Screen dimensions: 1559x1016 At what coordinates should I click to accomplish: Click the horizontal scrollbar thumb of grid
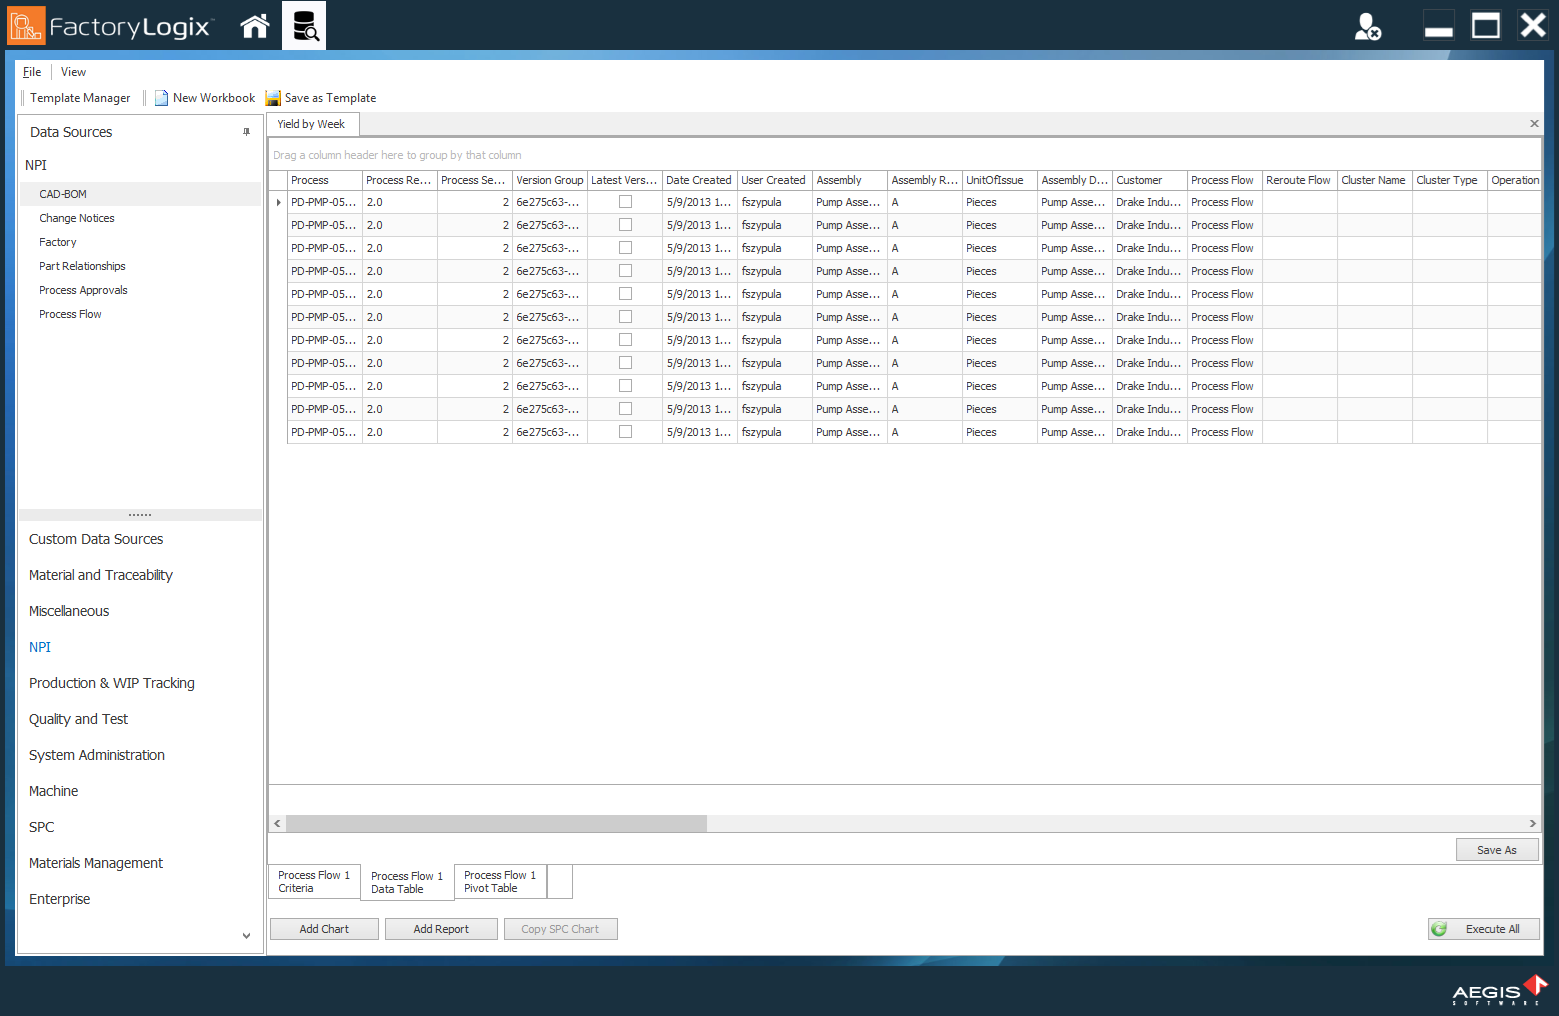point(496,824)
